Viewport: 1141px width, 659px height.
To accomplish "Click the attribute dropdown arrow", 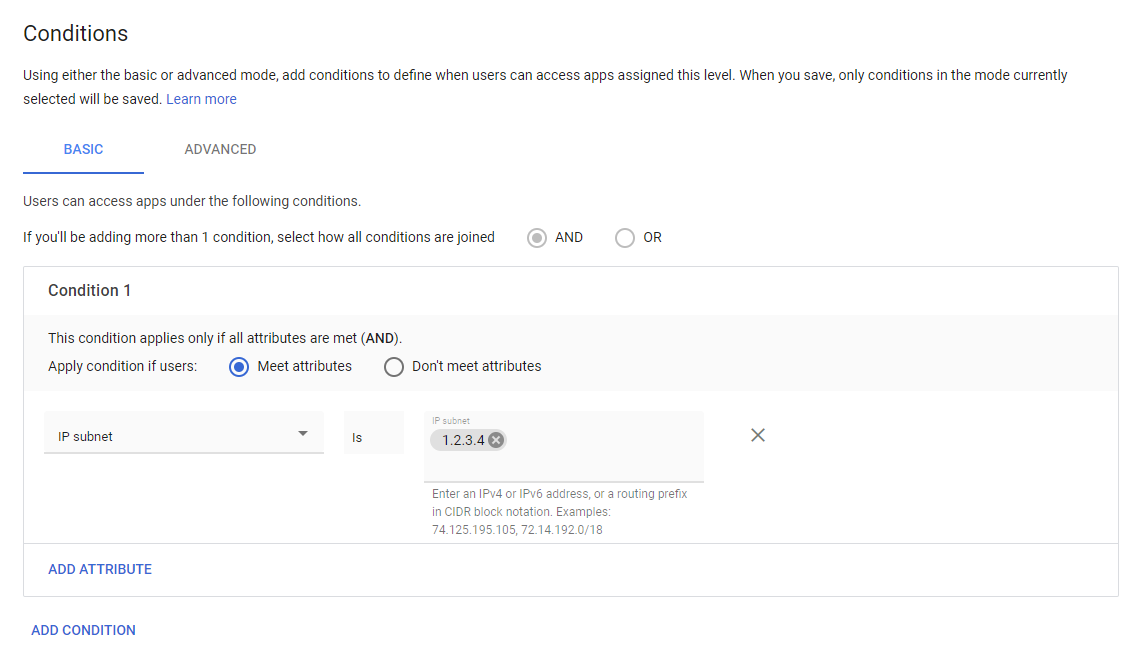I will [303, 434].
